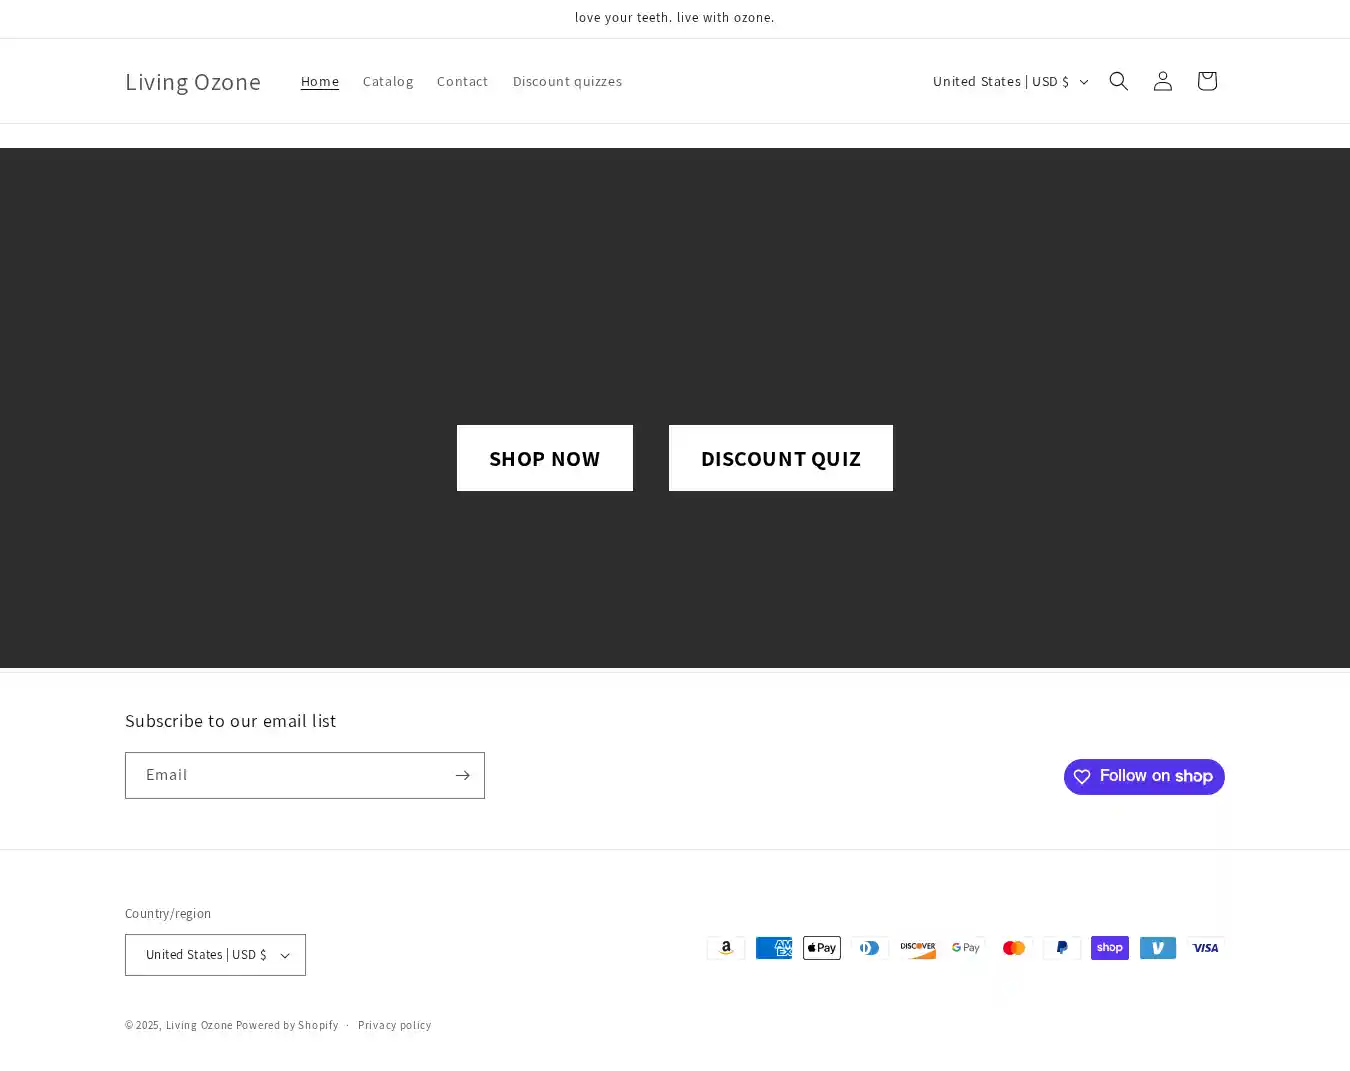Expand header United States USD dropdown
Image resolution: width=1350 pixels, height=1071 pixels.
tap(1010, 81)
